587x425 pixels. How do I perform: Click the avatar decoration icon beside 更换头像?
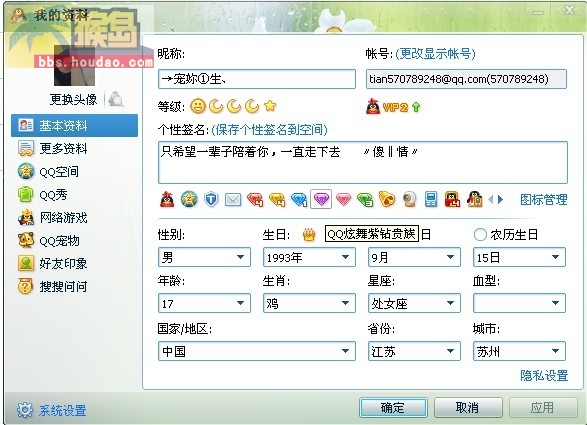pyautogui.click(x=116, y=99)
